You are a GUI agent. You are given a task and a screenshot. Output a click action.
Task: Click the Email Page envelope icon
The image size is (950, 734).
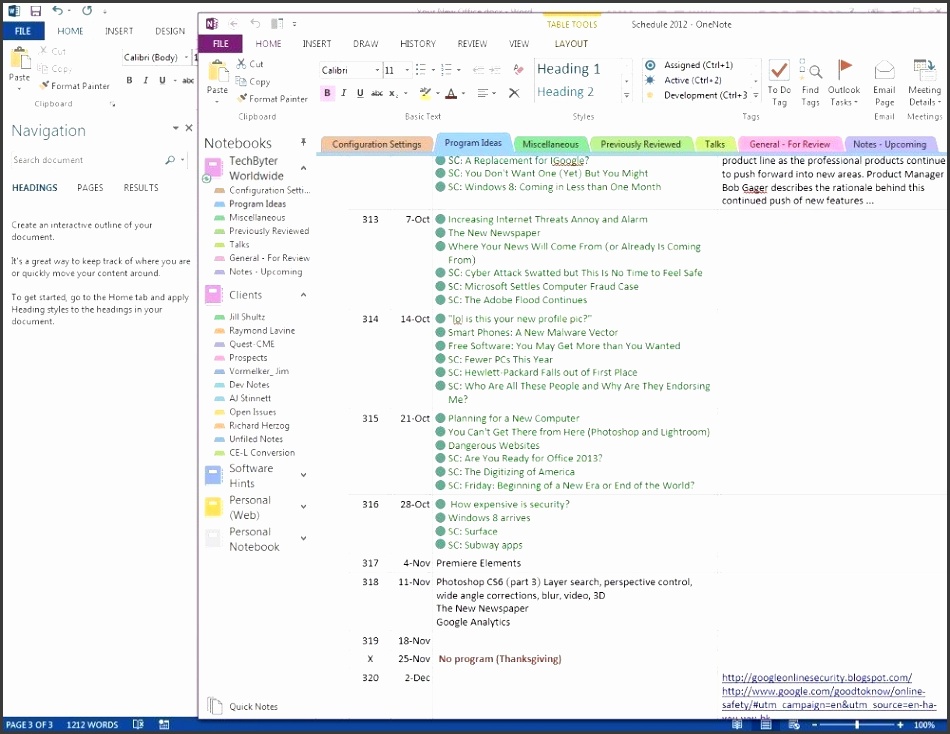click(x=884, y=72)
